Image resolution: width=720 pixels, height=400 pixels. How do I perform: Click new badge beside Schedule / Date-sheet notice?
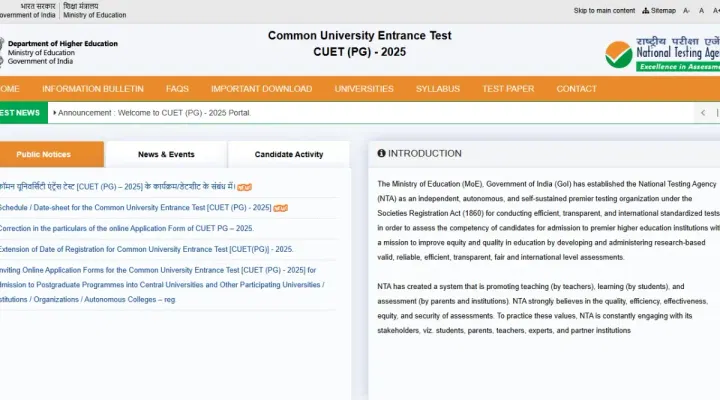coord(281,208)
